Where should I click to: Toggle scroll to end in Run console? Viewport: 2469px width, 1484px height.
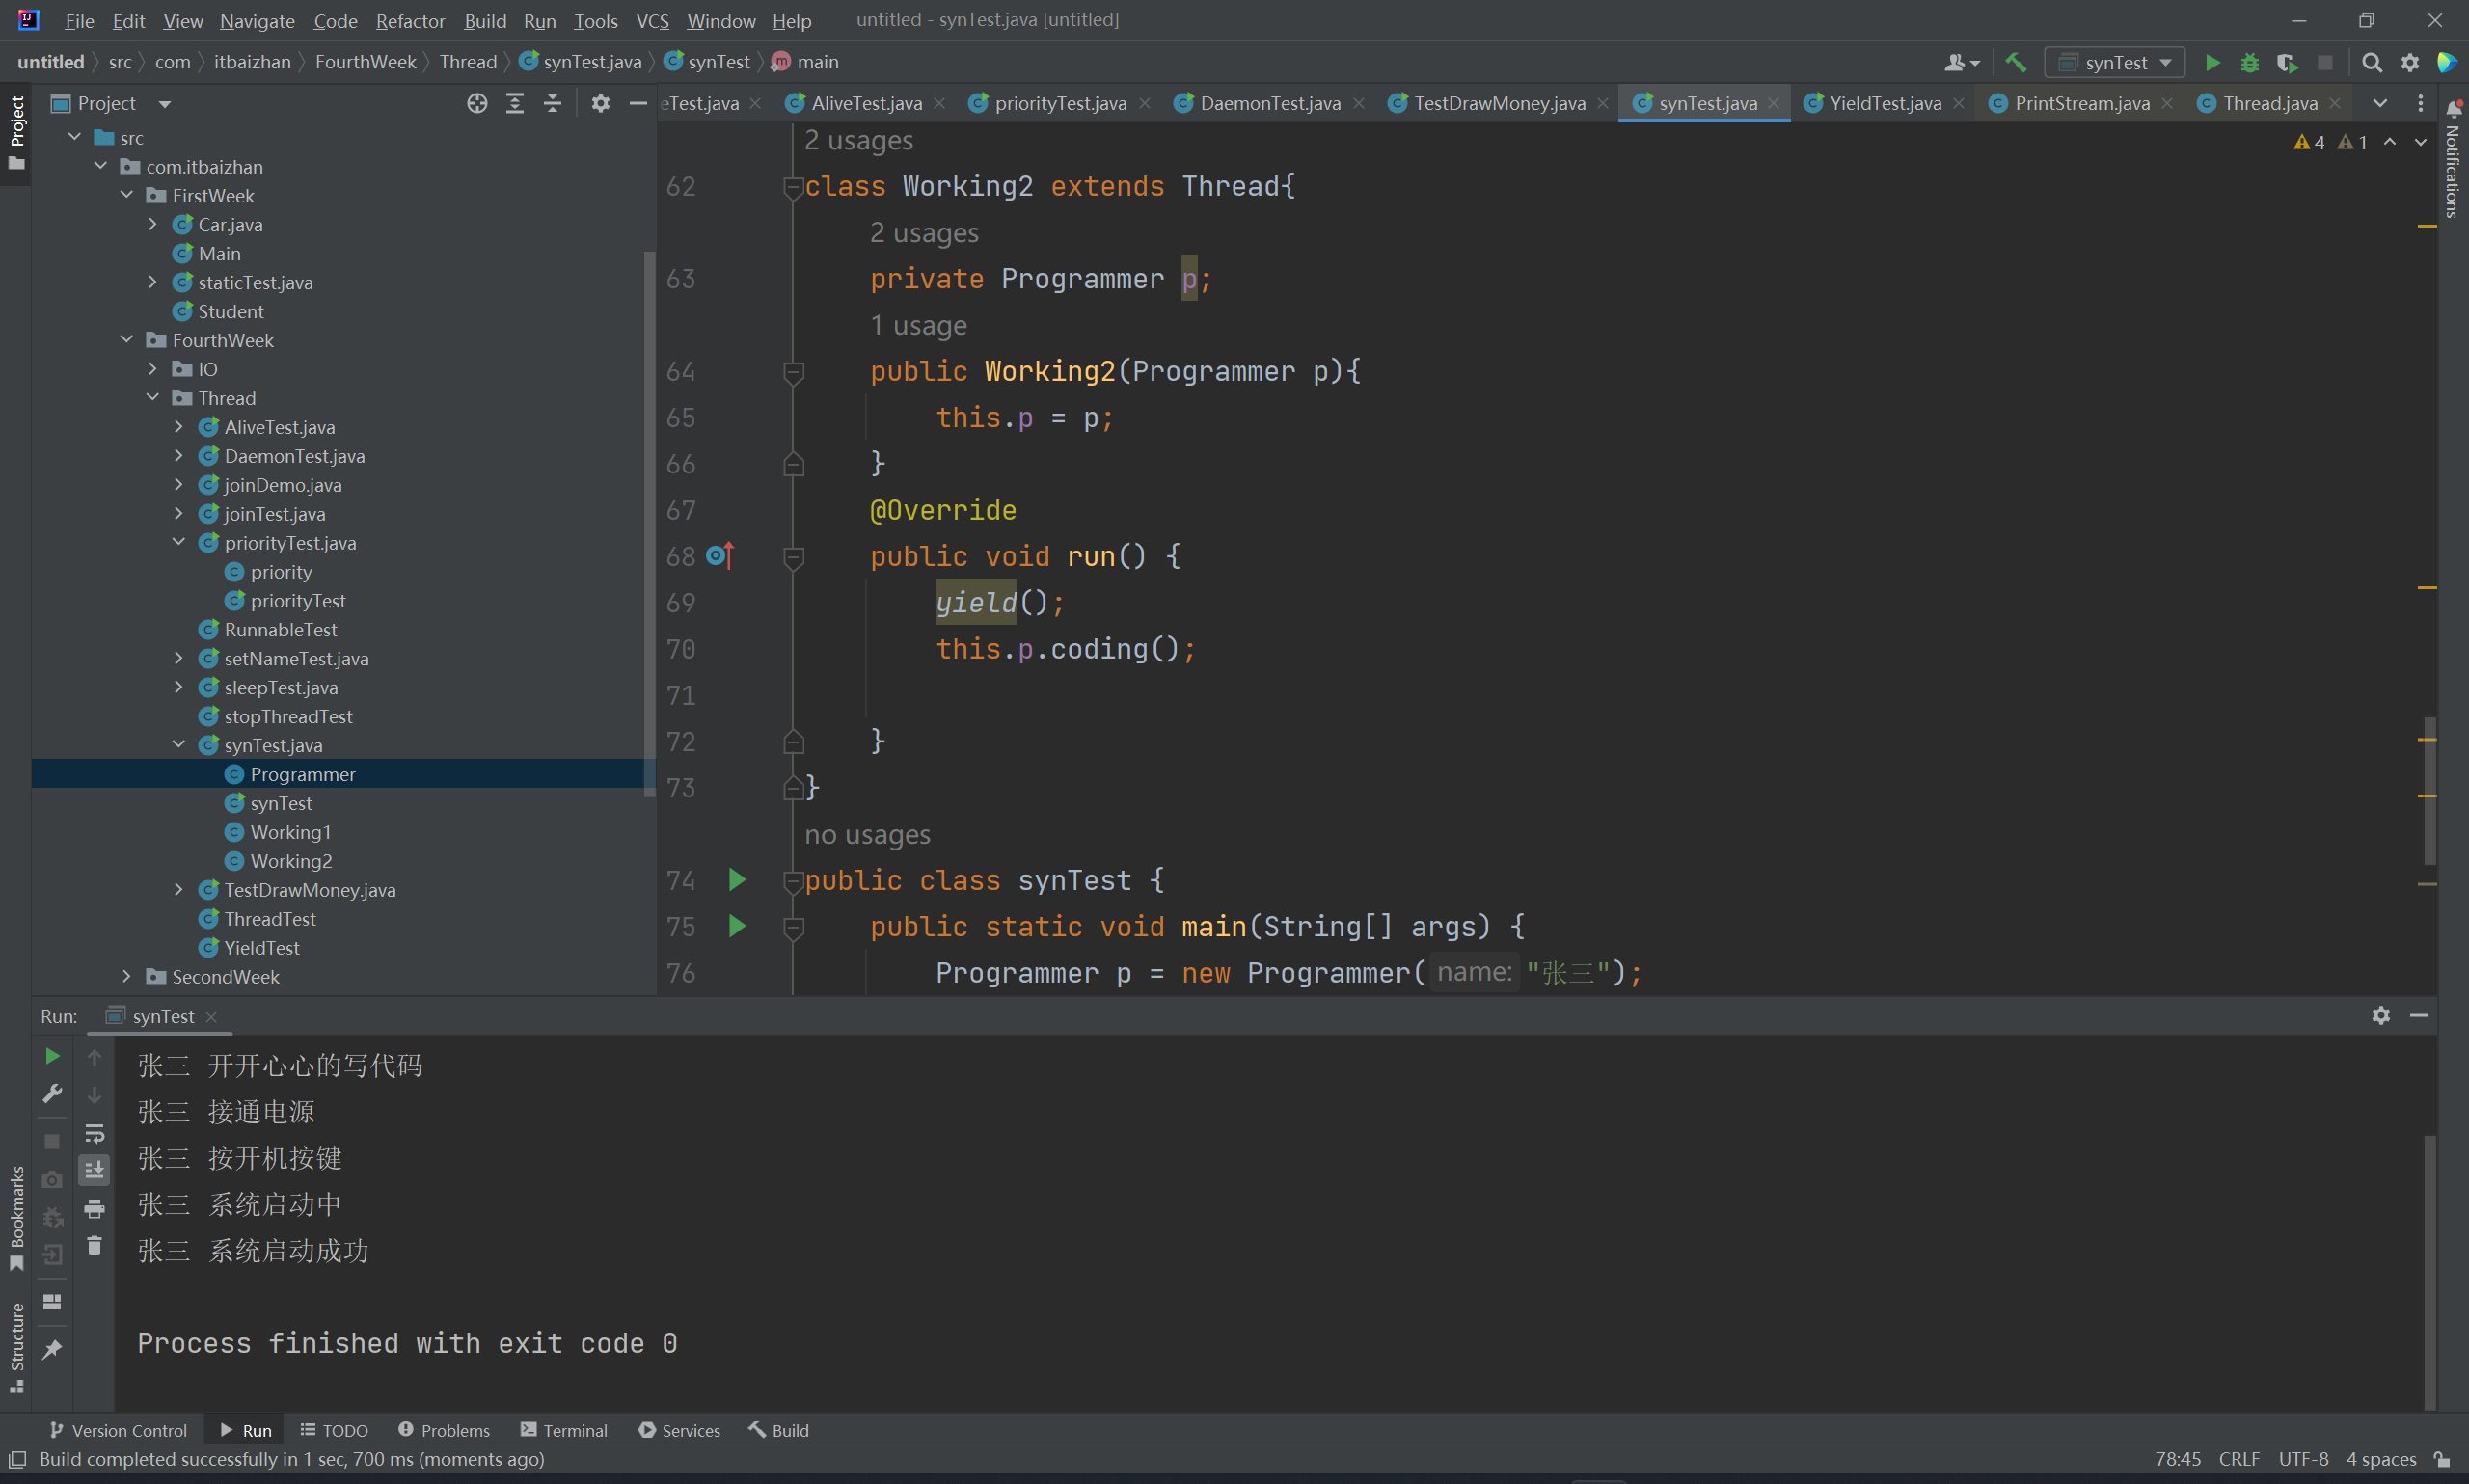coord(94,1170)
